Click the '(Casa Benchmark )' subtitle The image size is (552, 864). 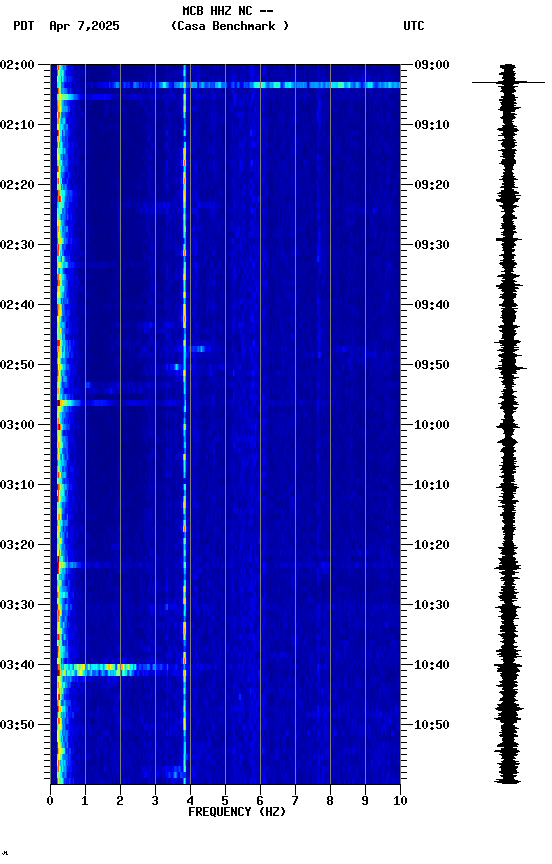(229, 25)
